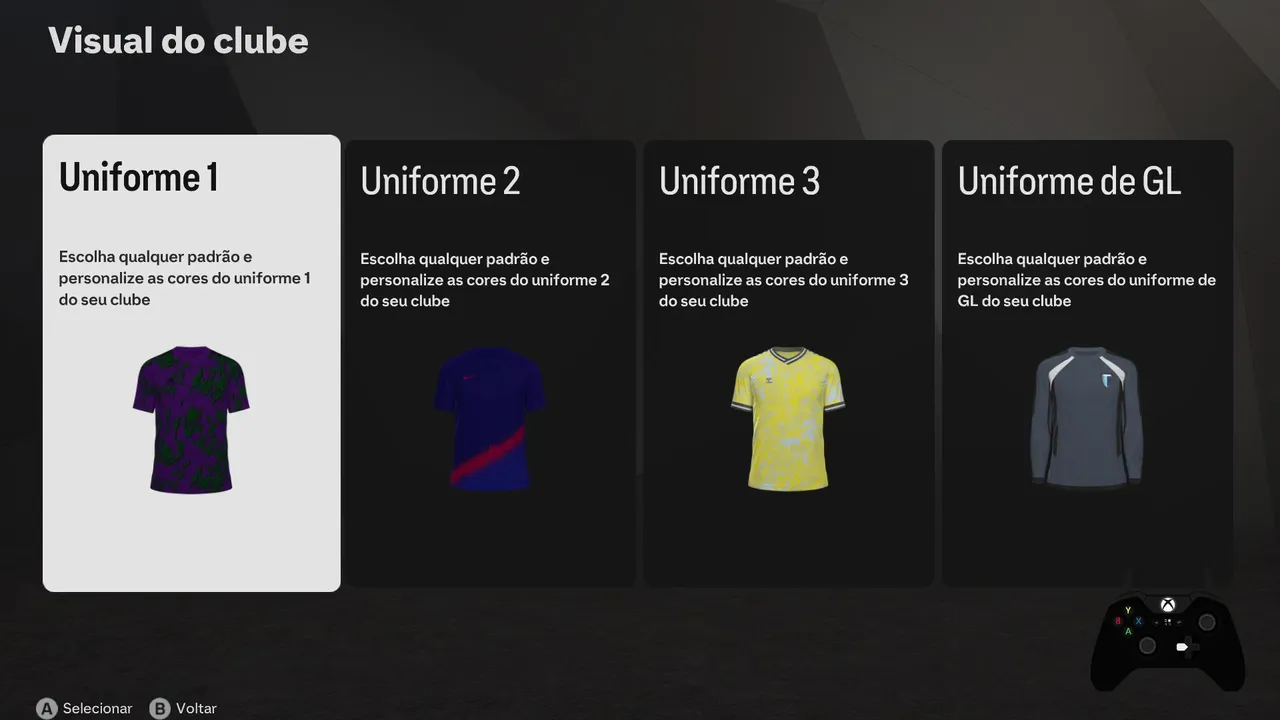Screen dimensions: 1280x720
Task: Click the green A button on the controller
Action: tap(1128, 632)
